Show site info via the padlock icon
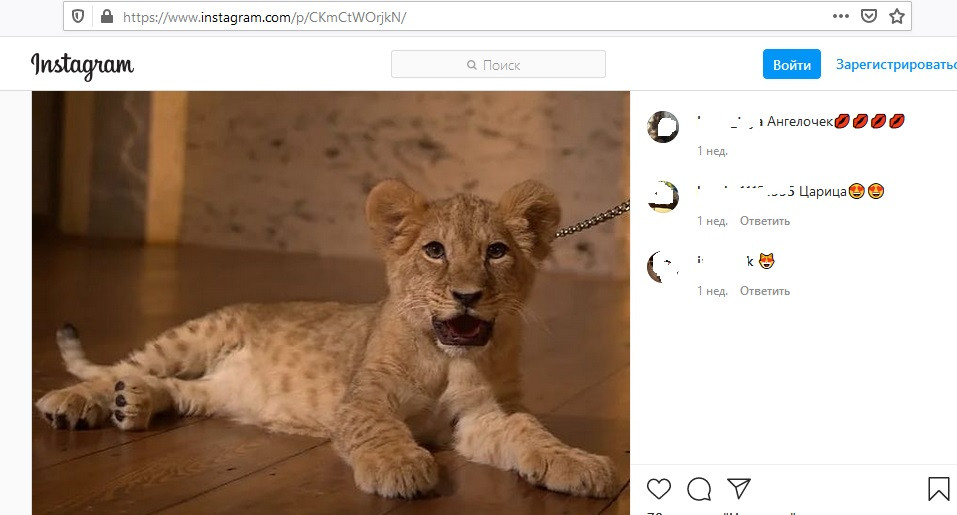Viewport: 957px width, 515px height. (106, 17)
